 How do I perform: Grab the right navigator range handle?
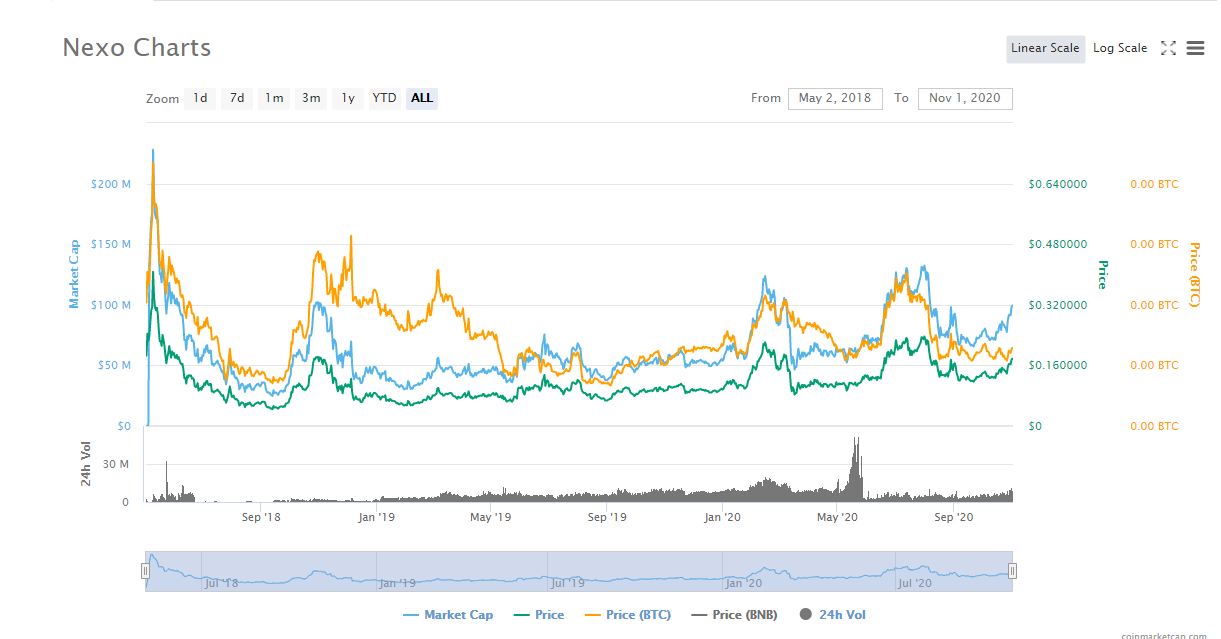1013,571
